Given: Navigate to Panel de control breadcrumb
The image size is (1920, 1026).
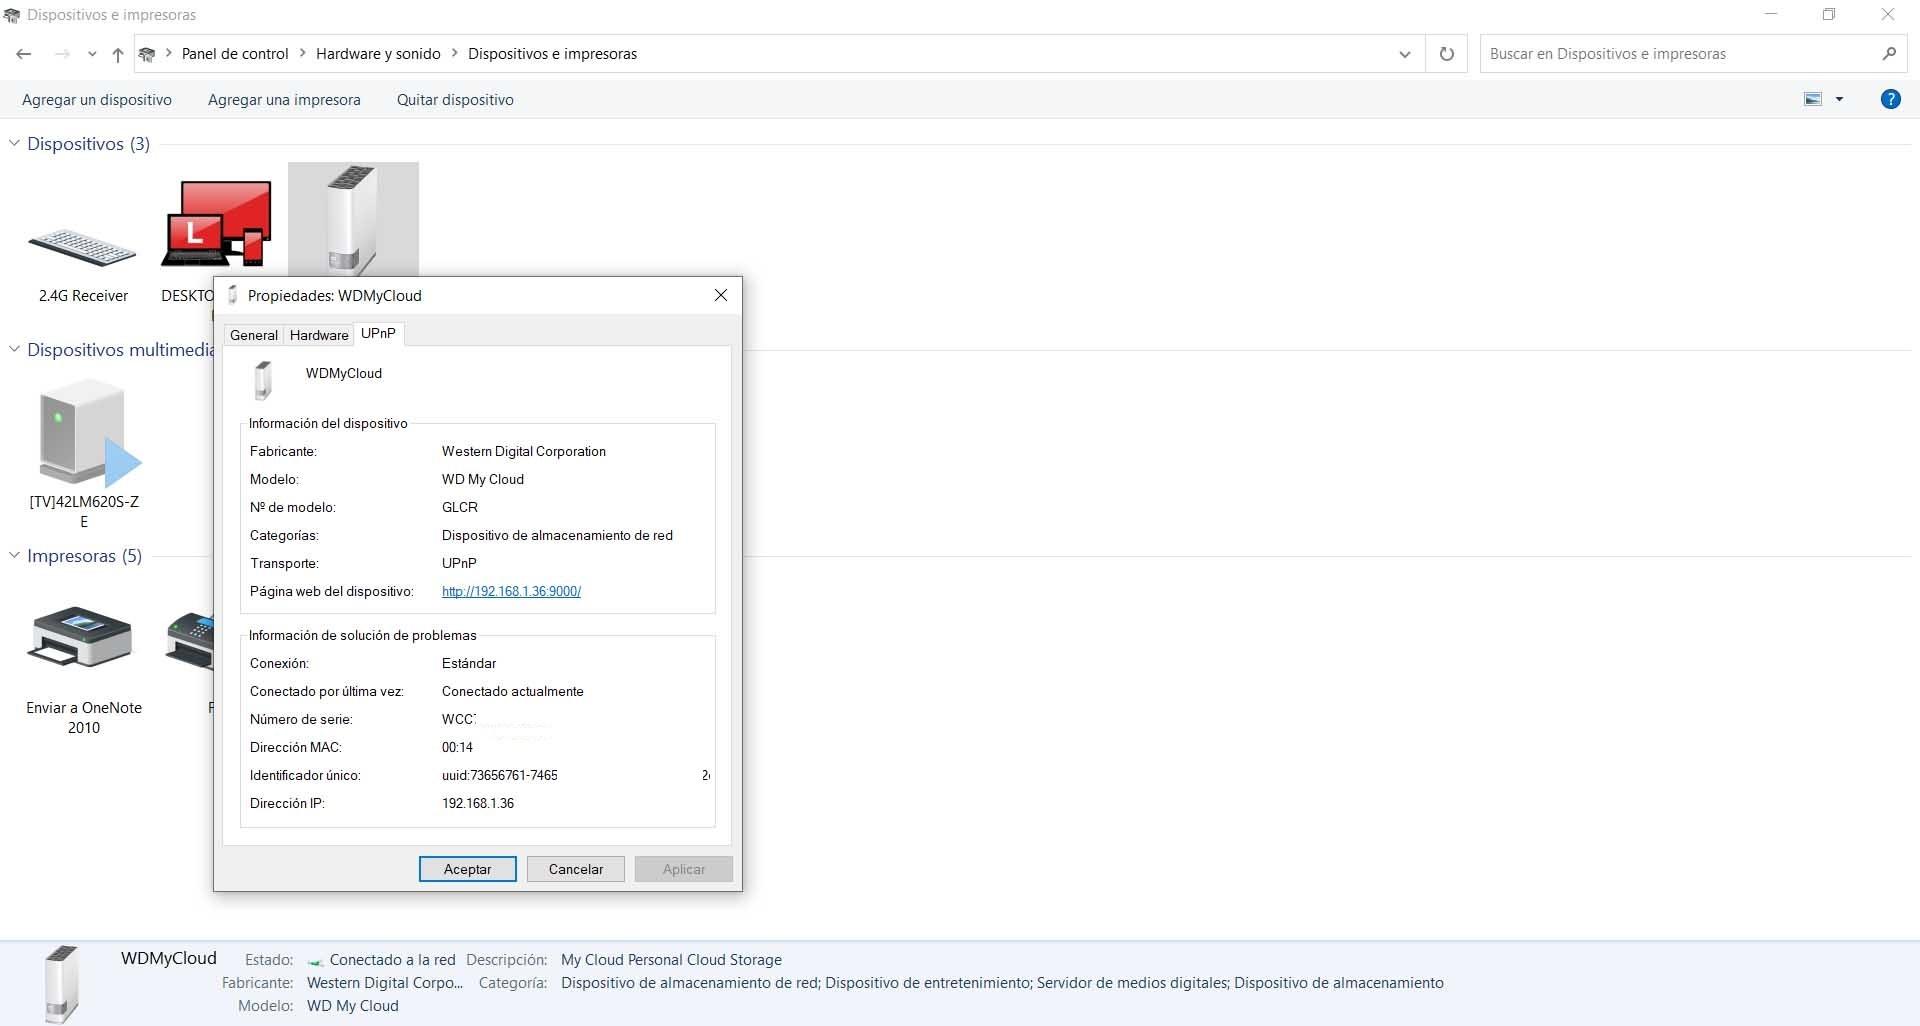Looking at the screenshot, I should 235,54.
